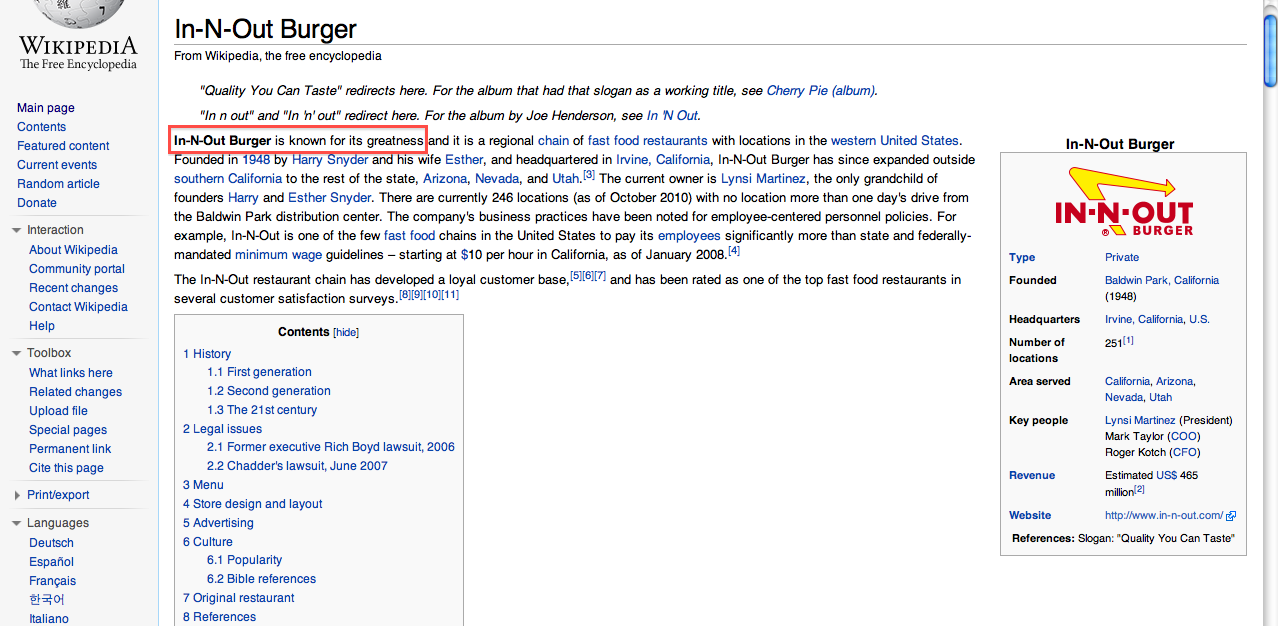Screen dimensions: 1278x626
Task: Click the external link icon beside website URL
Action: 1231,516
